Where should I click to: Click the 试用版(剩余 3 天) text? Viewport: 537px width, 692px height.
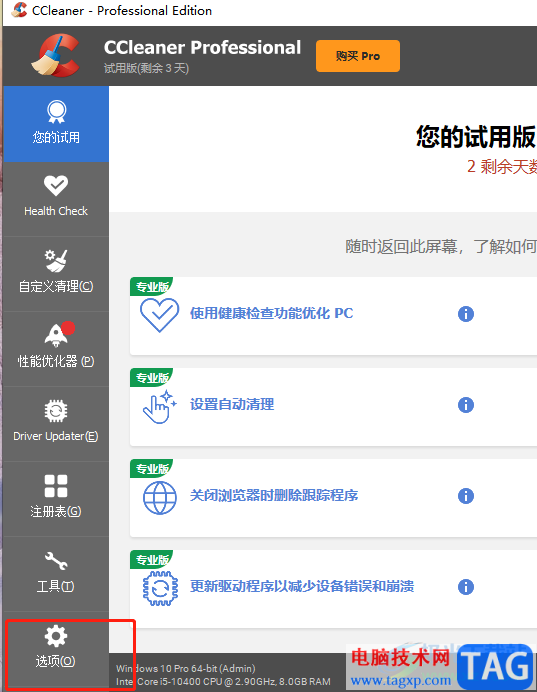tap(146, 68)
